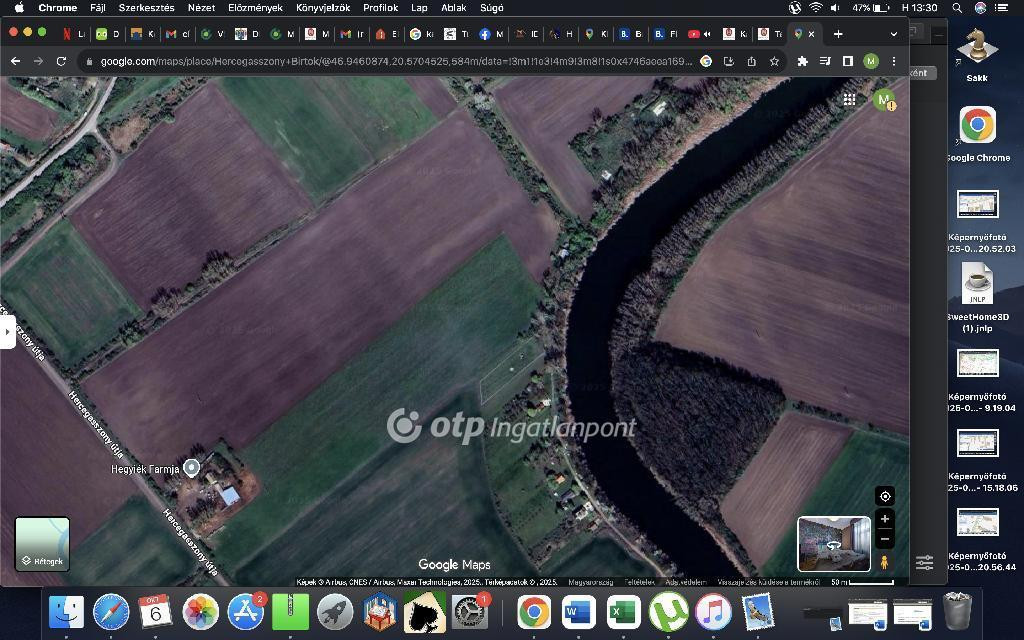Open a new browser tab
Screen dimensions: 1024x640
coord(838,33)
